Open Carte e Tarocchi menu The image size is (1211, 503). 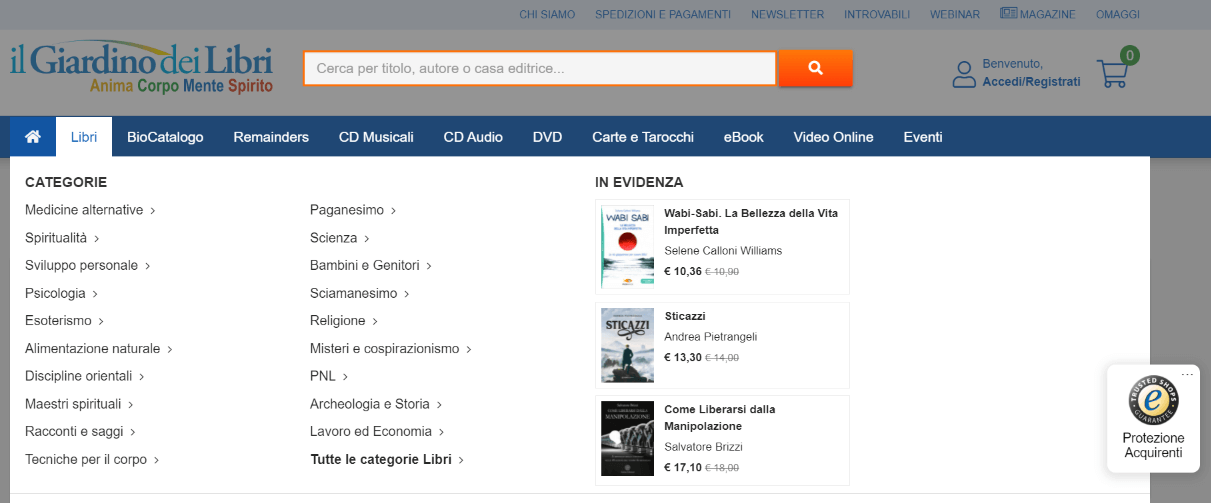[x=643, y=137]
